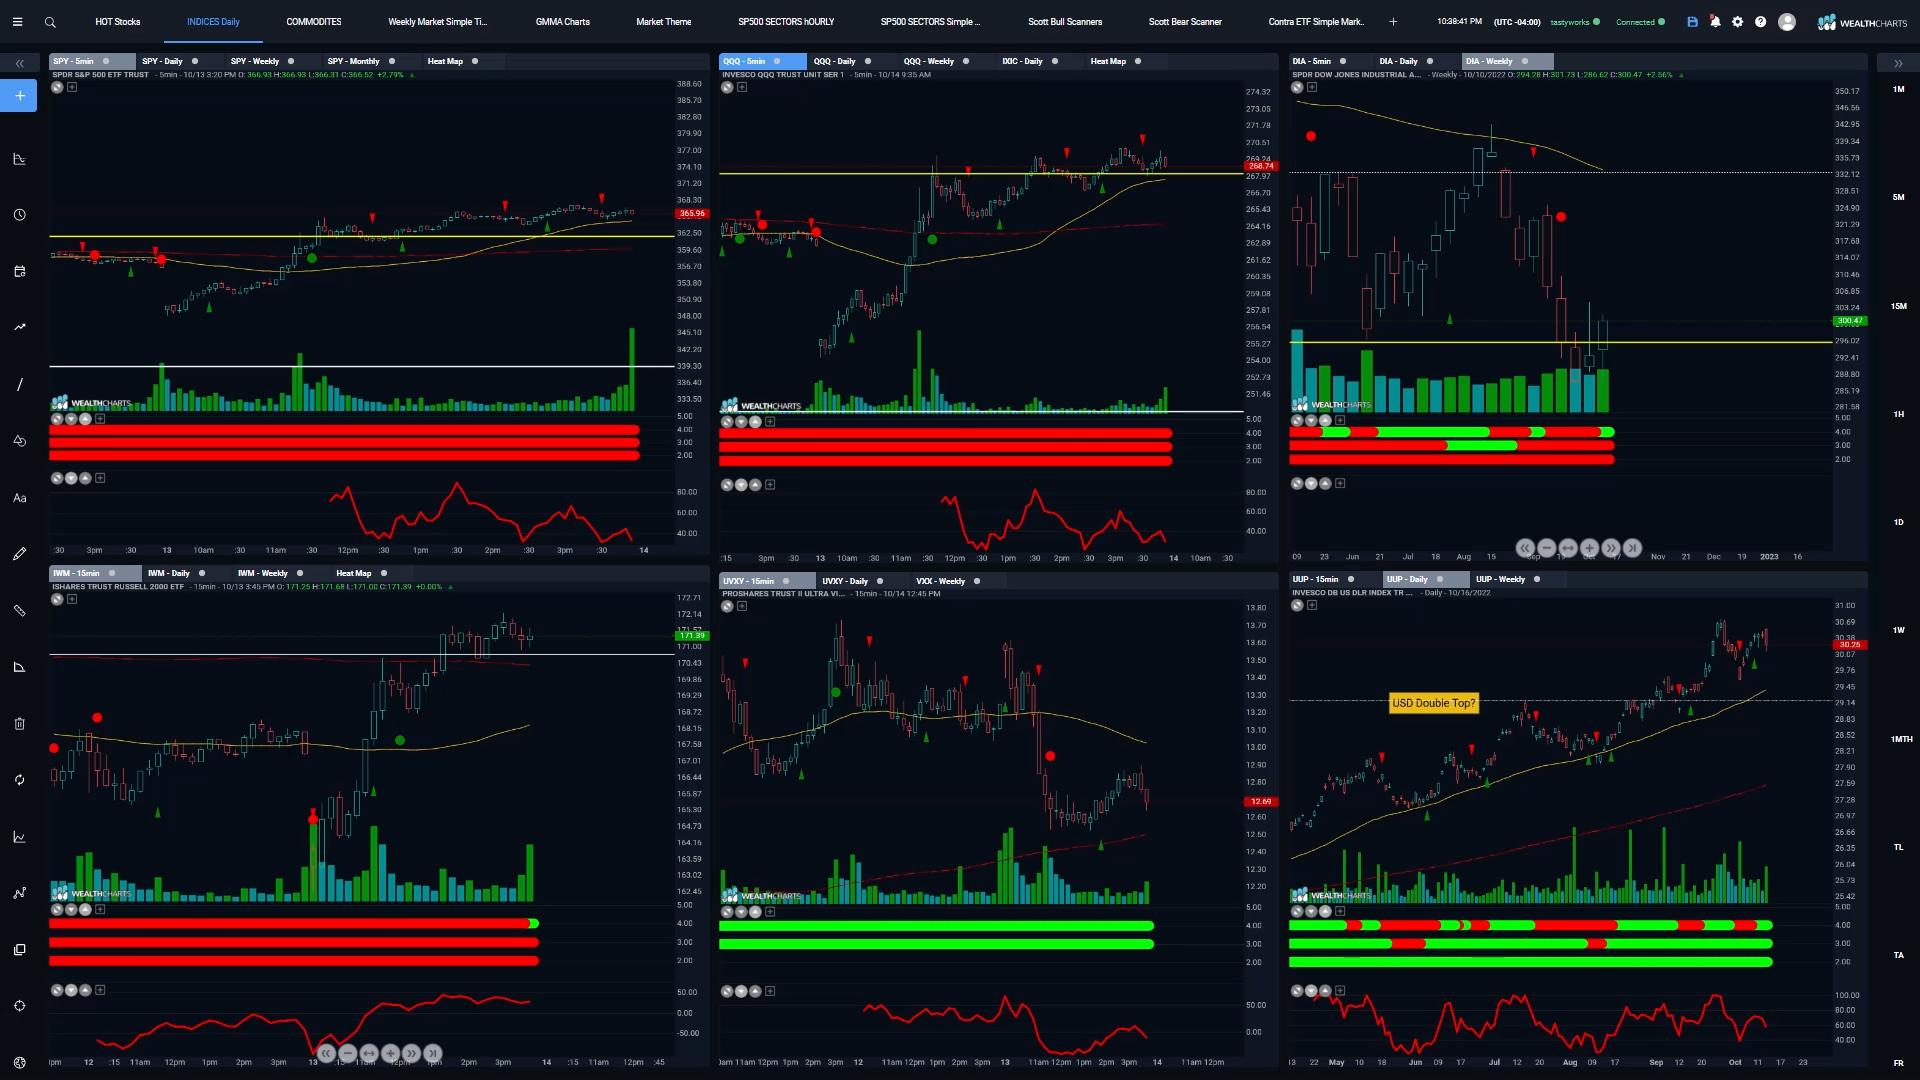Screen dimensions: 1920x1080
Task: Switch to UUP - Weekly chart tab
Action: click(x=1500, y=579)
